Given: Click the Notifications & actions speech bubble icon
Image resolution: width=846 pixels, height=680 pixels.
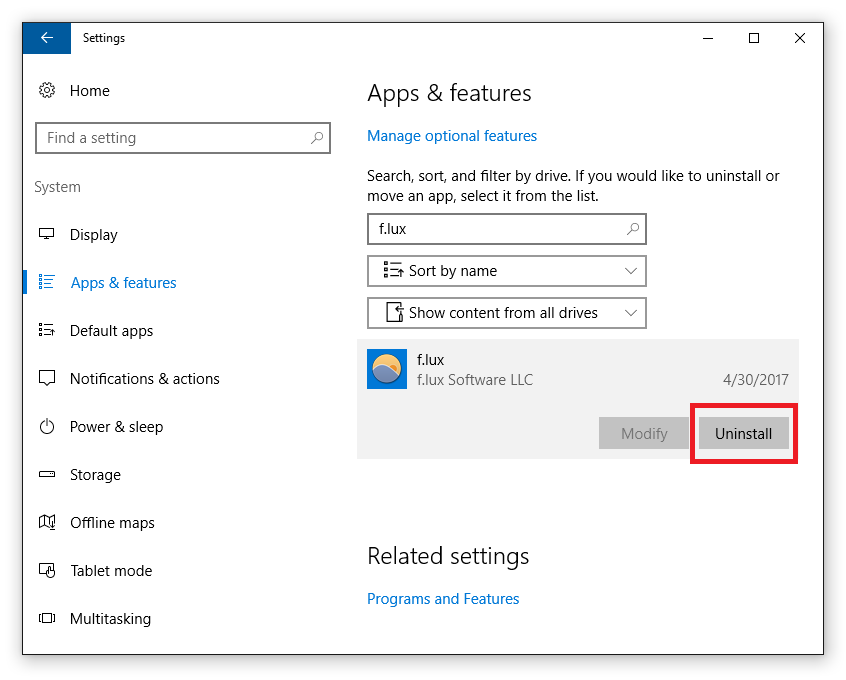Looking at the screenshot, I should [x=47, y=378].
